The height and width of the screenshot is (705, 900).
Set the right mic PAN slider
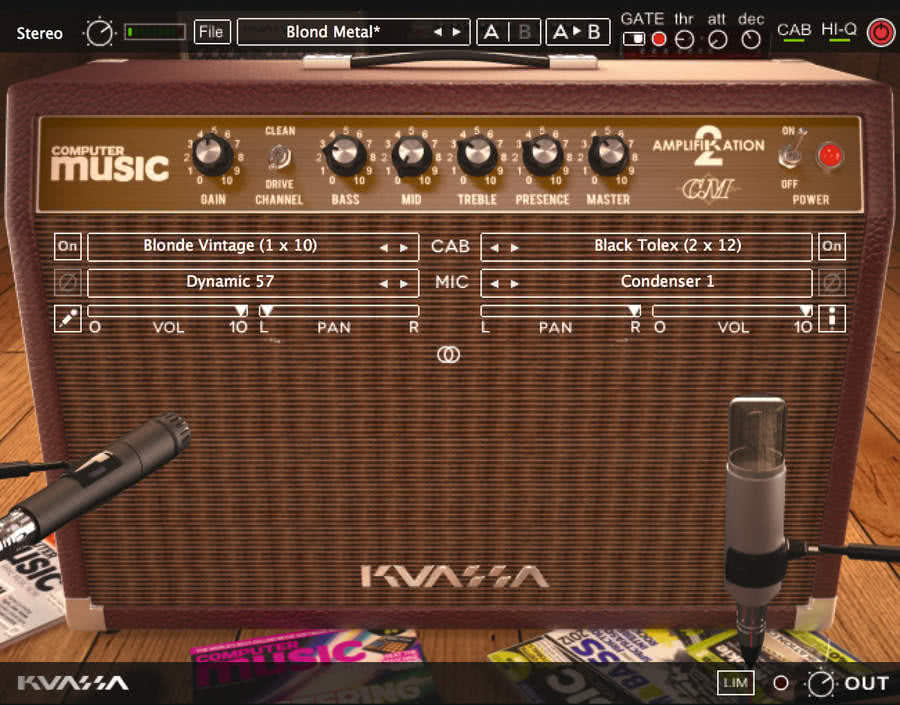pos(561,311)
